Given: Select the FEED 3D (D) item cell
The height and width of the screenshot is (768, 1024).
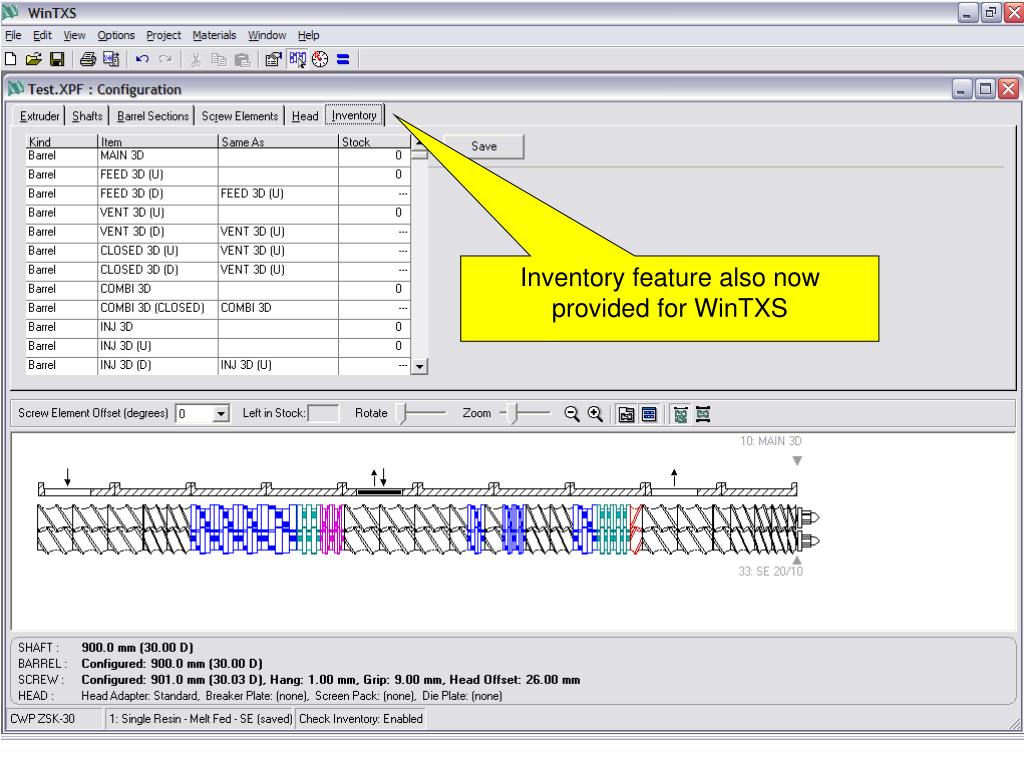Looking at the screenshot, I should [x=157, y=194].
